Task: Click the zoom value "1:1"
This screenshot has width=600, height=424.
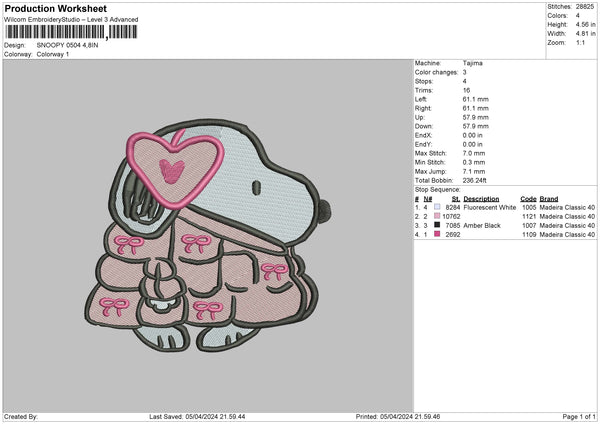Action: (580, 42)
